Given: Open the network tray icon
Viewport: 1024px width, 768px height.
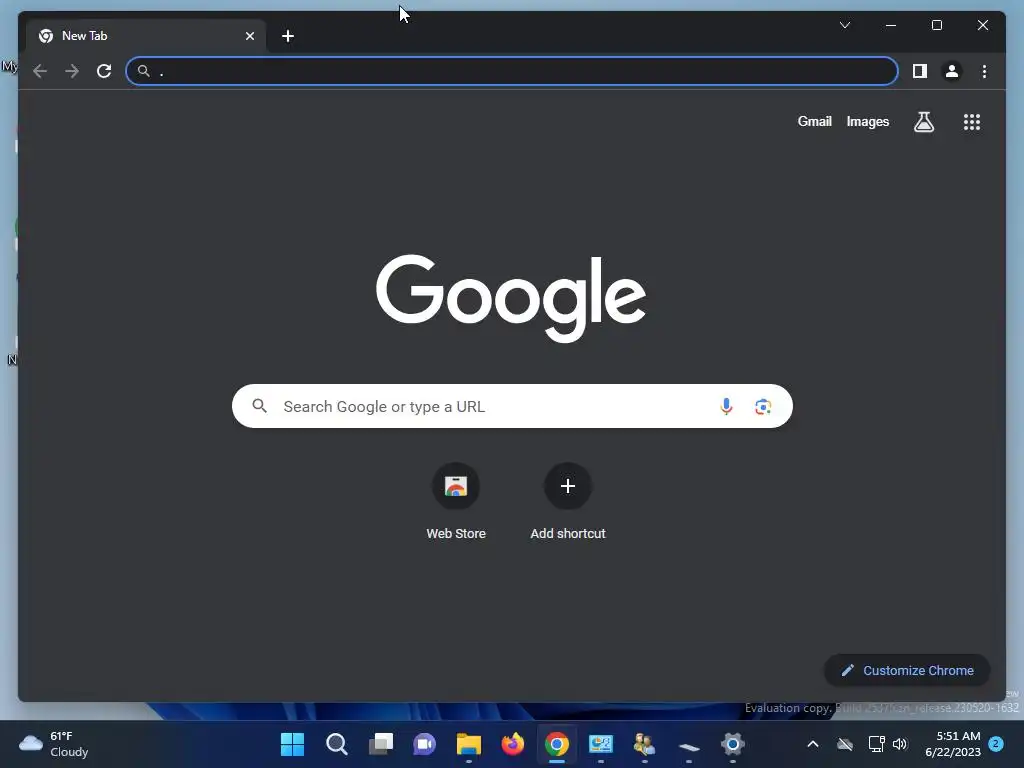Looking at the screenshot, I should tap(876, 744).
